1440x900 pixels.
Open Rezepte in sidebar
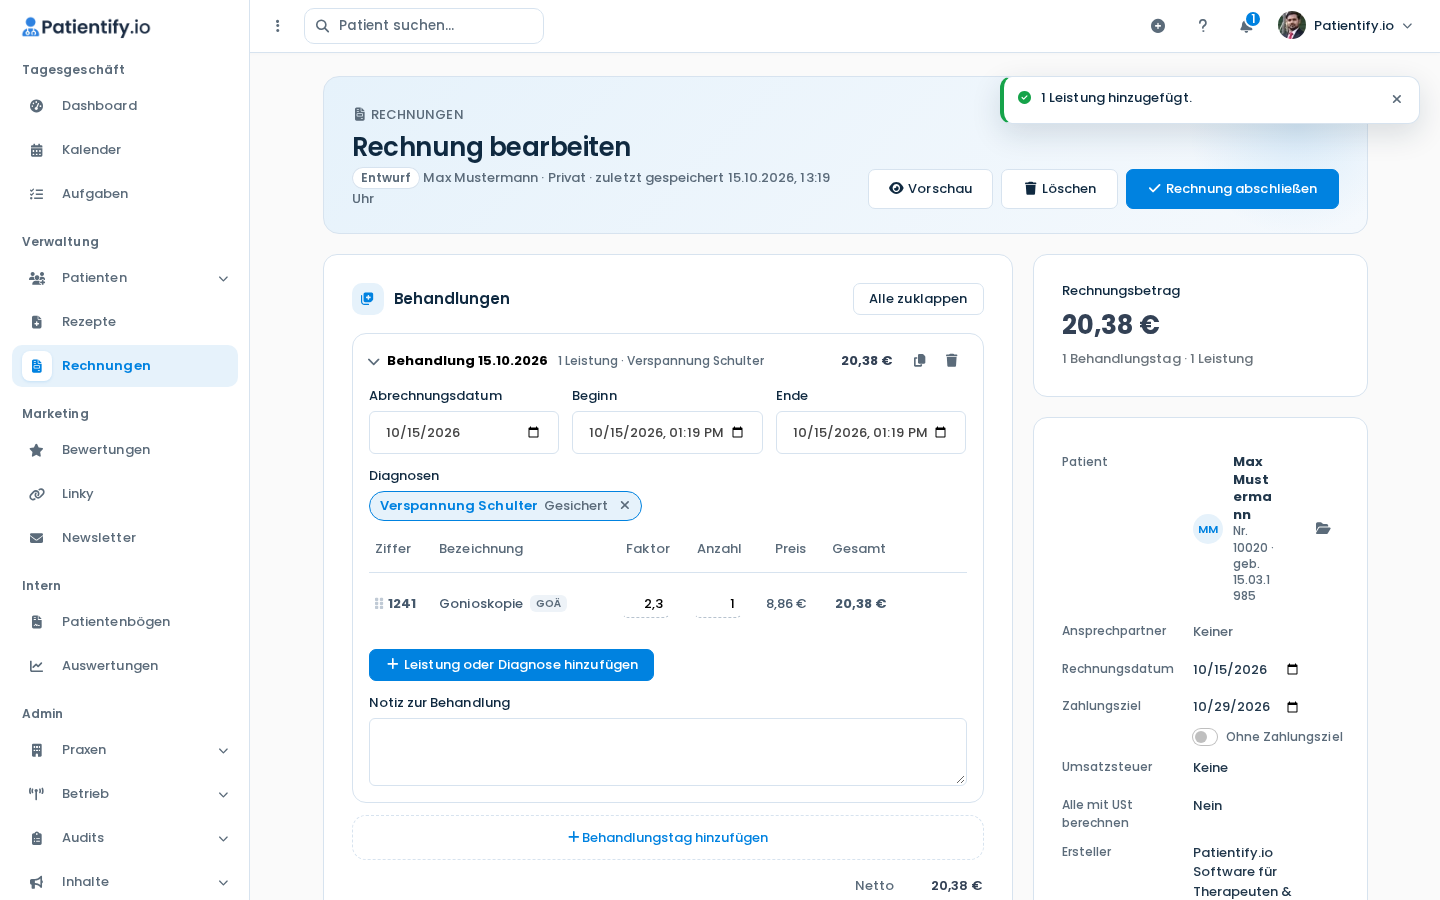tap(125, 322)
